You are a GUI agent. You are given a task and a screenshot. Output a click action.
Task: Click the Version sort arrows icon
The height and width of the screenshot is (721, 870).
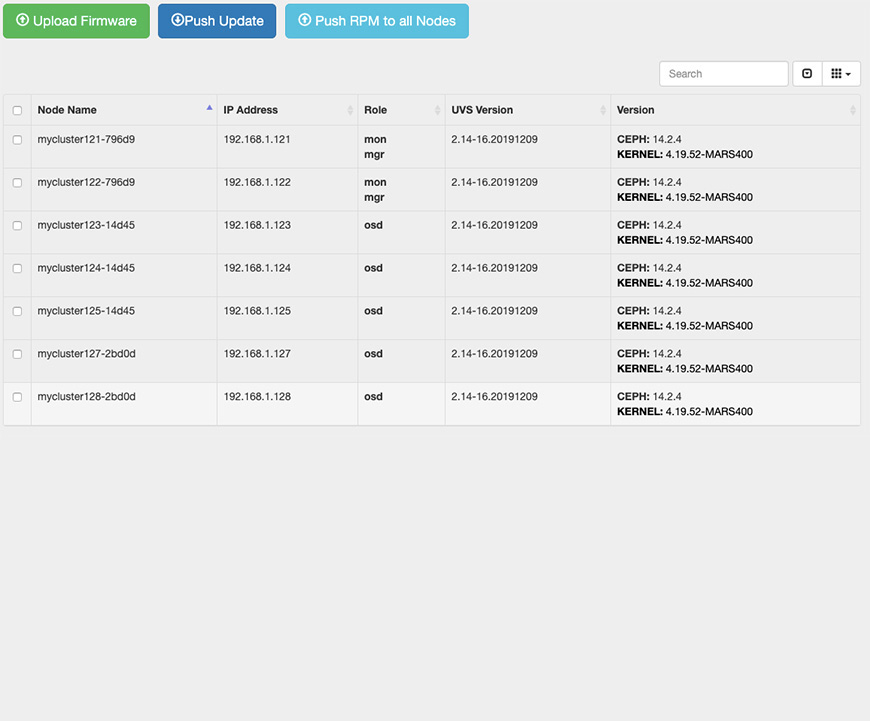click(853, 110)
